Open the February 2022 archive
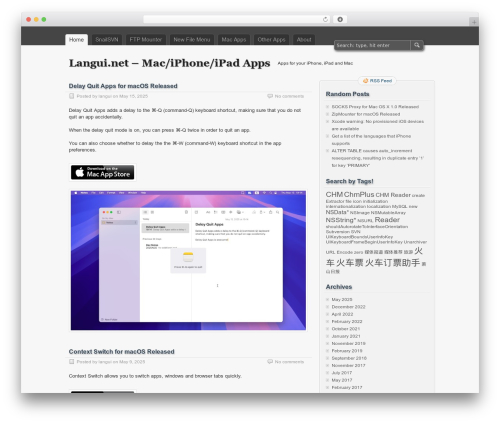This screenshot has width=500, height=423. click(x=347, y=321)
